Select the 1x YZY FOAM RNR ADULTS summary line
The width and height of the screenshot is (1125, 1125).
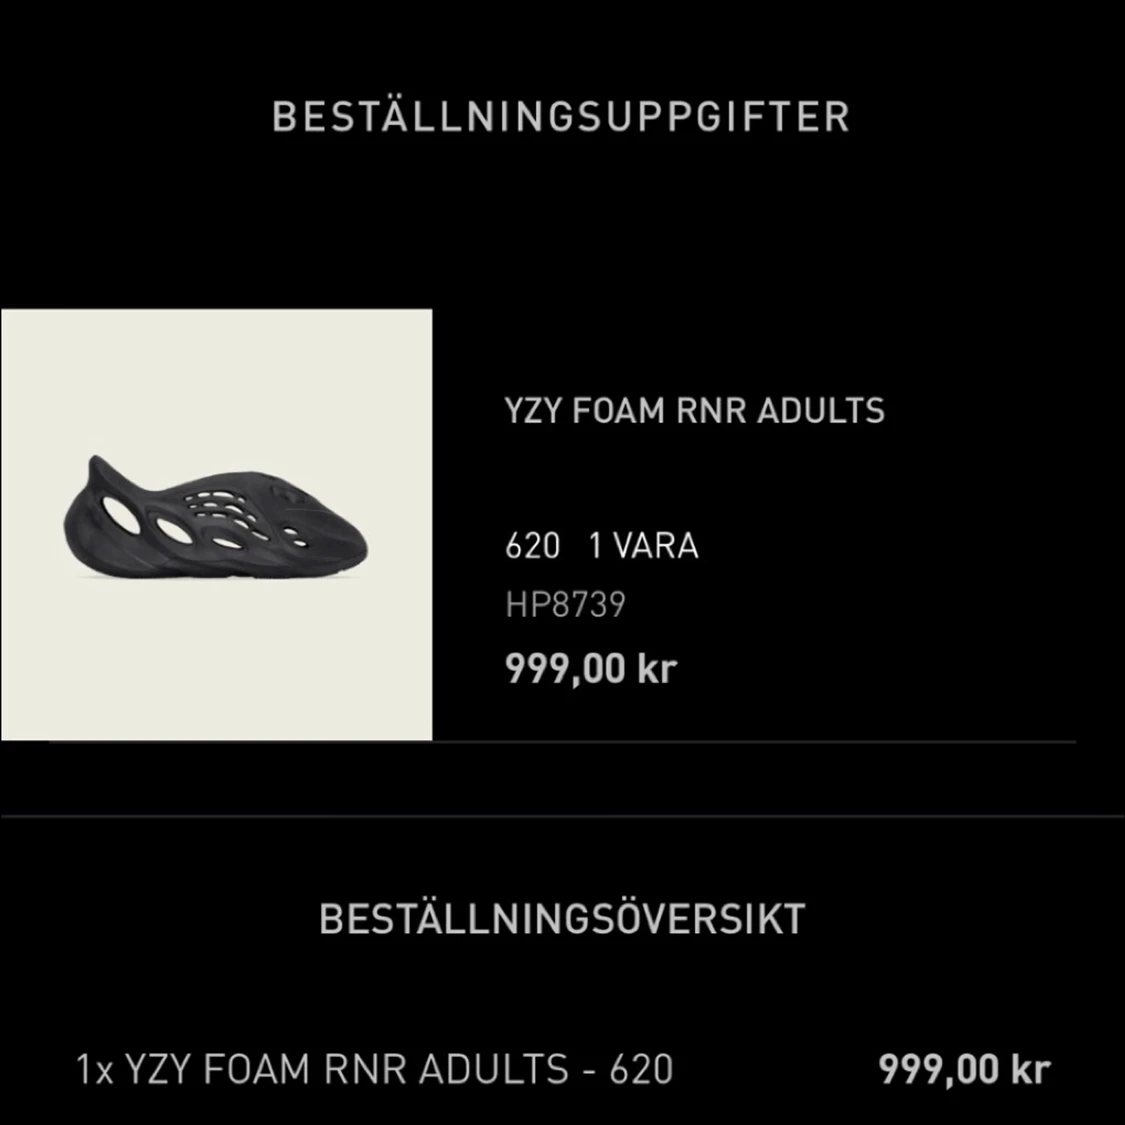pos(374,1070)
